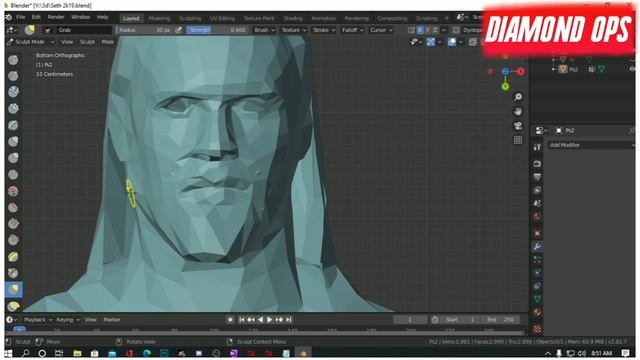The height and width of the screenshot is (360, 640).
Task: Switch perspective/orthographic grid icon
Action: coord(518,140)
